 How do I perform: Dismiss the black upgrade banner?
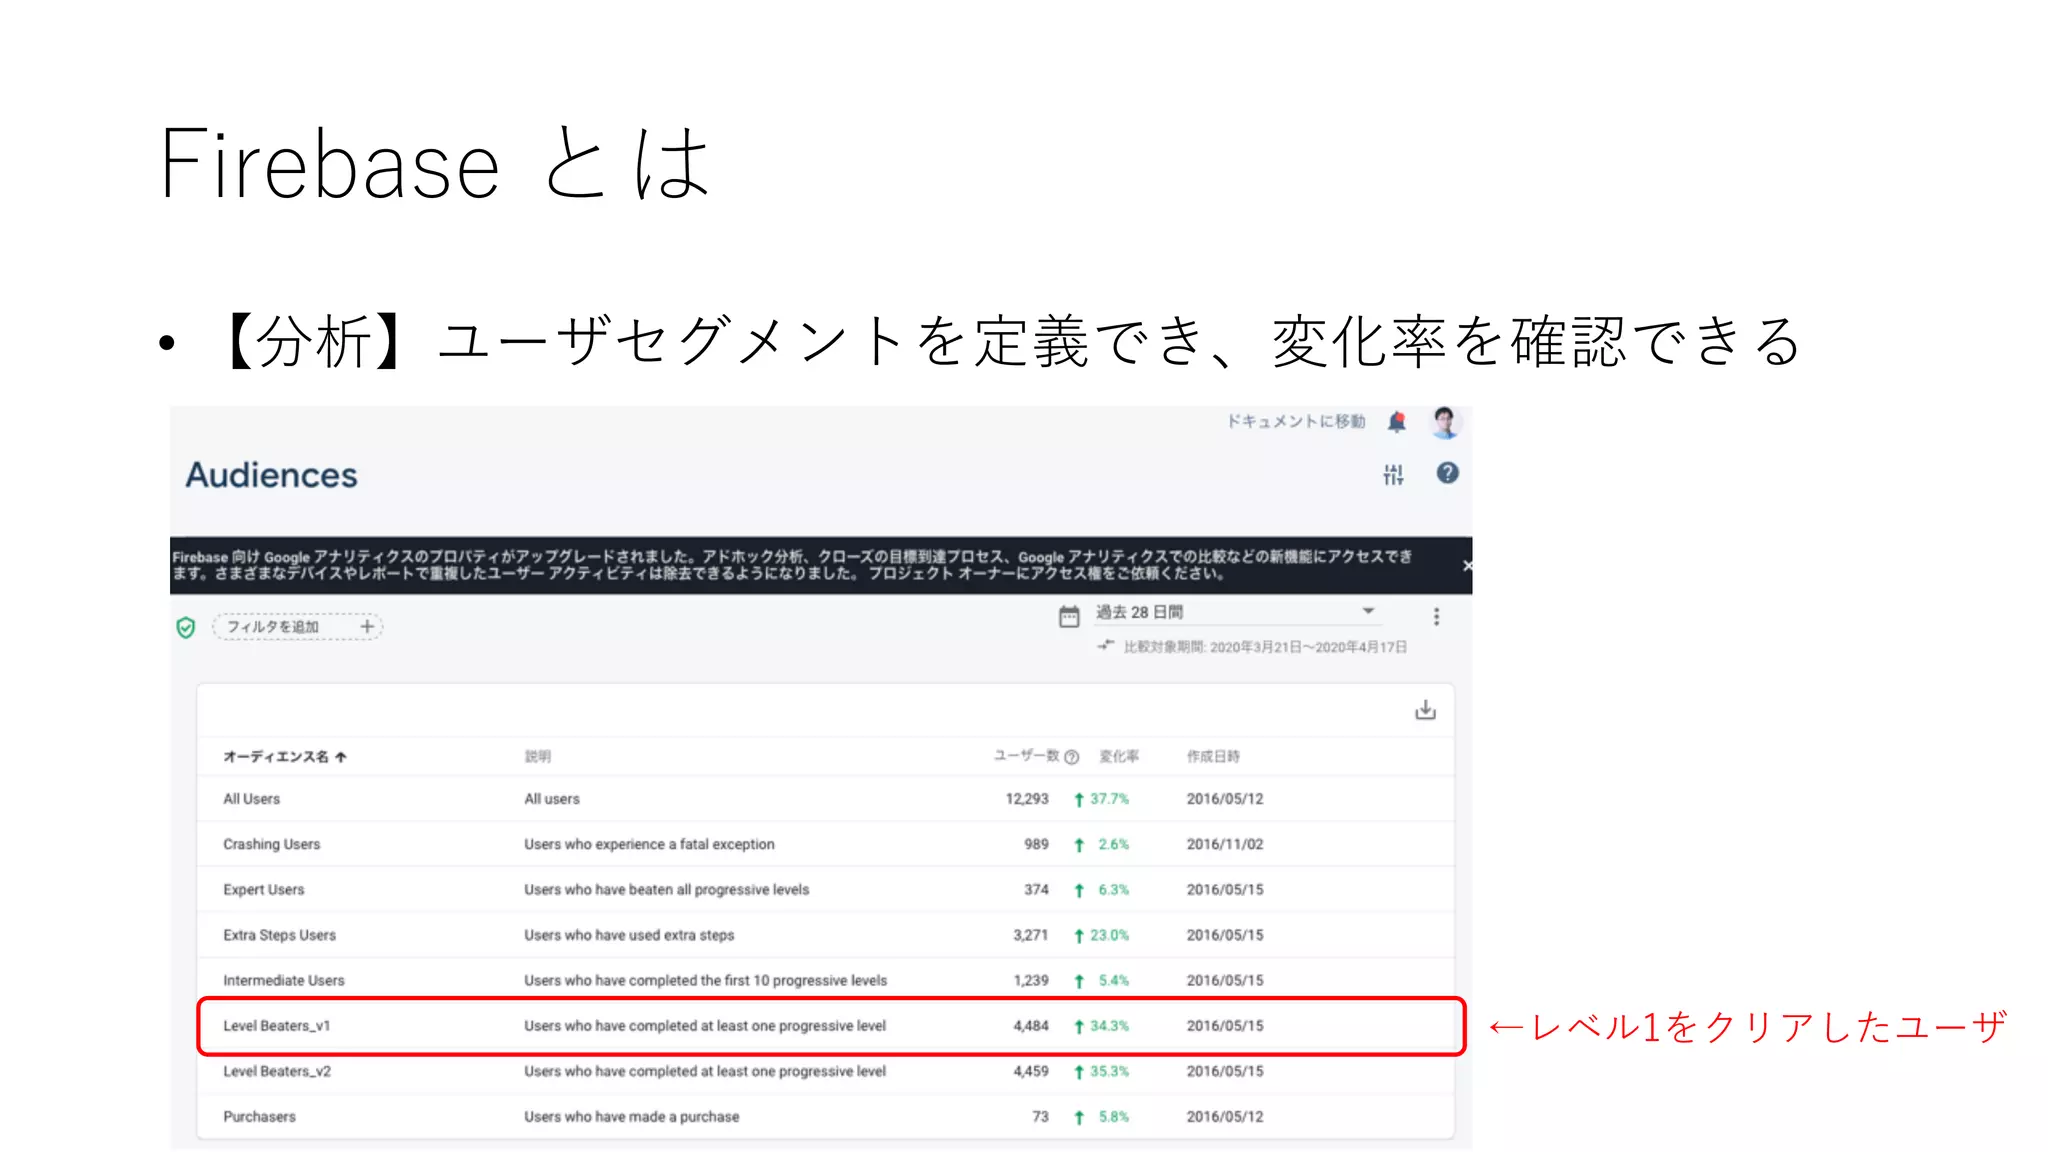[1467, 566]
